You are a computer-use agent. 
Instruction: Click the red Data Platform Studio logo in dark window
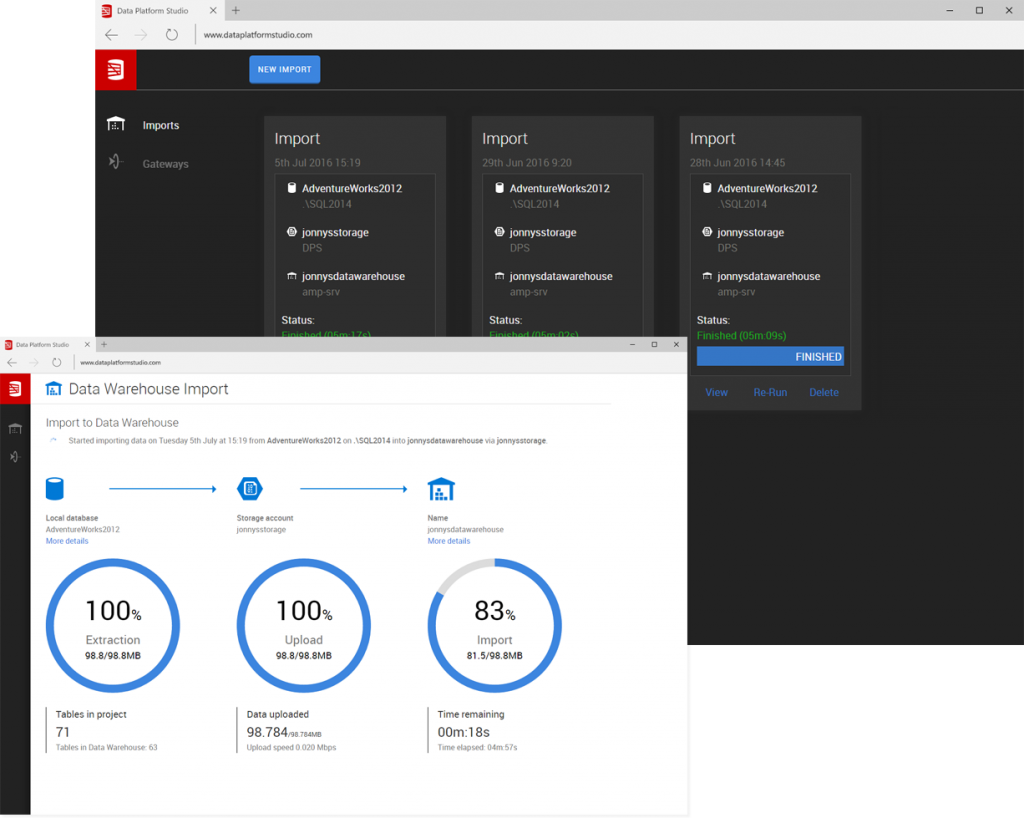tap(116, 69)
